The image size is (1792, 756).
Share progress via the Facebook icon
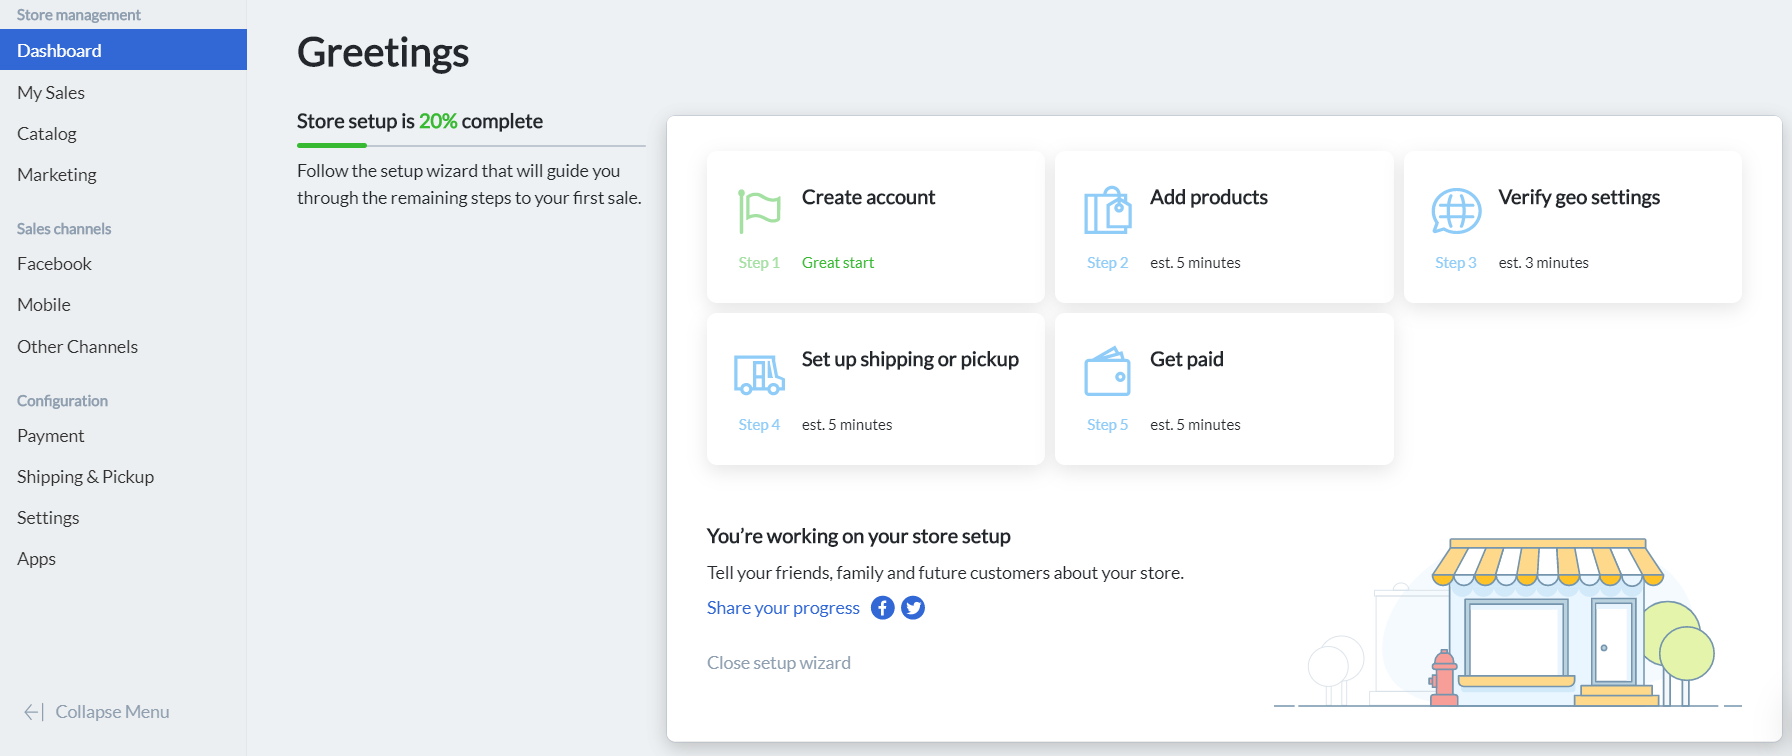coord(882,608)
